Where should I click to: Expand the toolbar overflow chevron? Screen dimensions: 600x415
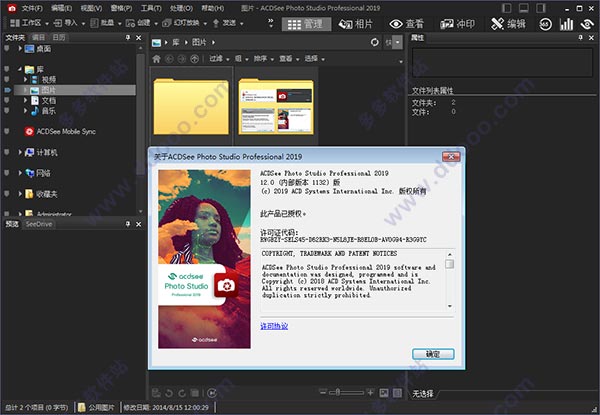pos(271,23)
